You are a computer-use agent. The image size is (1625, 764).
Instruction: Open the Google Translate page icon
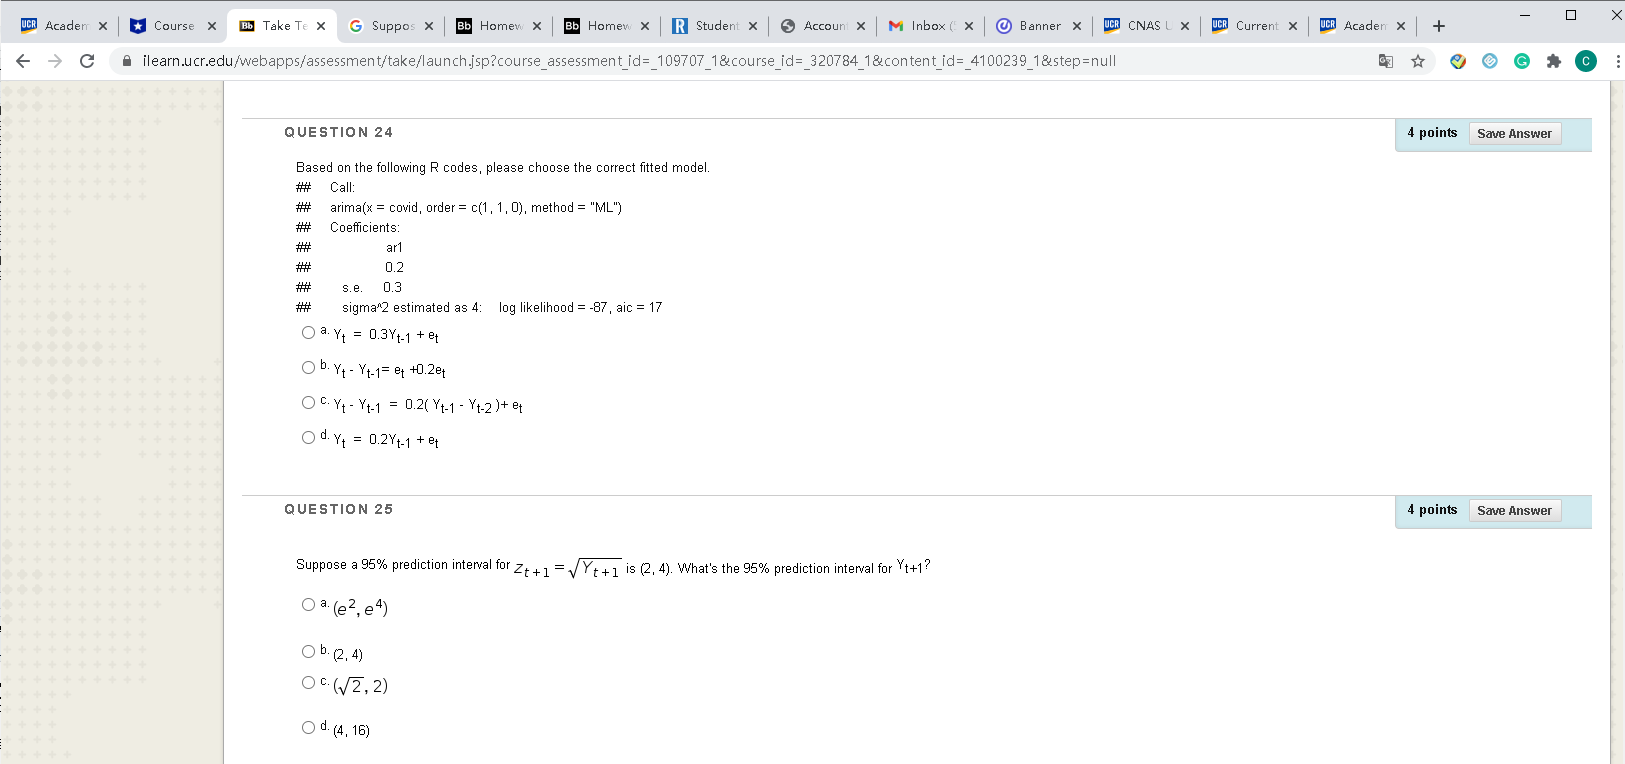tap(1386, 61)
